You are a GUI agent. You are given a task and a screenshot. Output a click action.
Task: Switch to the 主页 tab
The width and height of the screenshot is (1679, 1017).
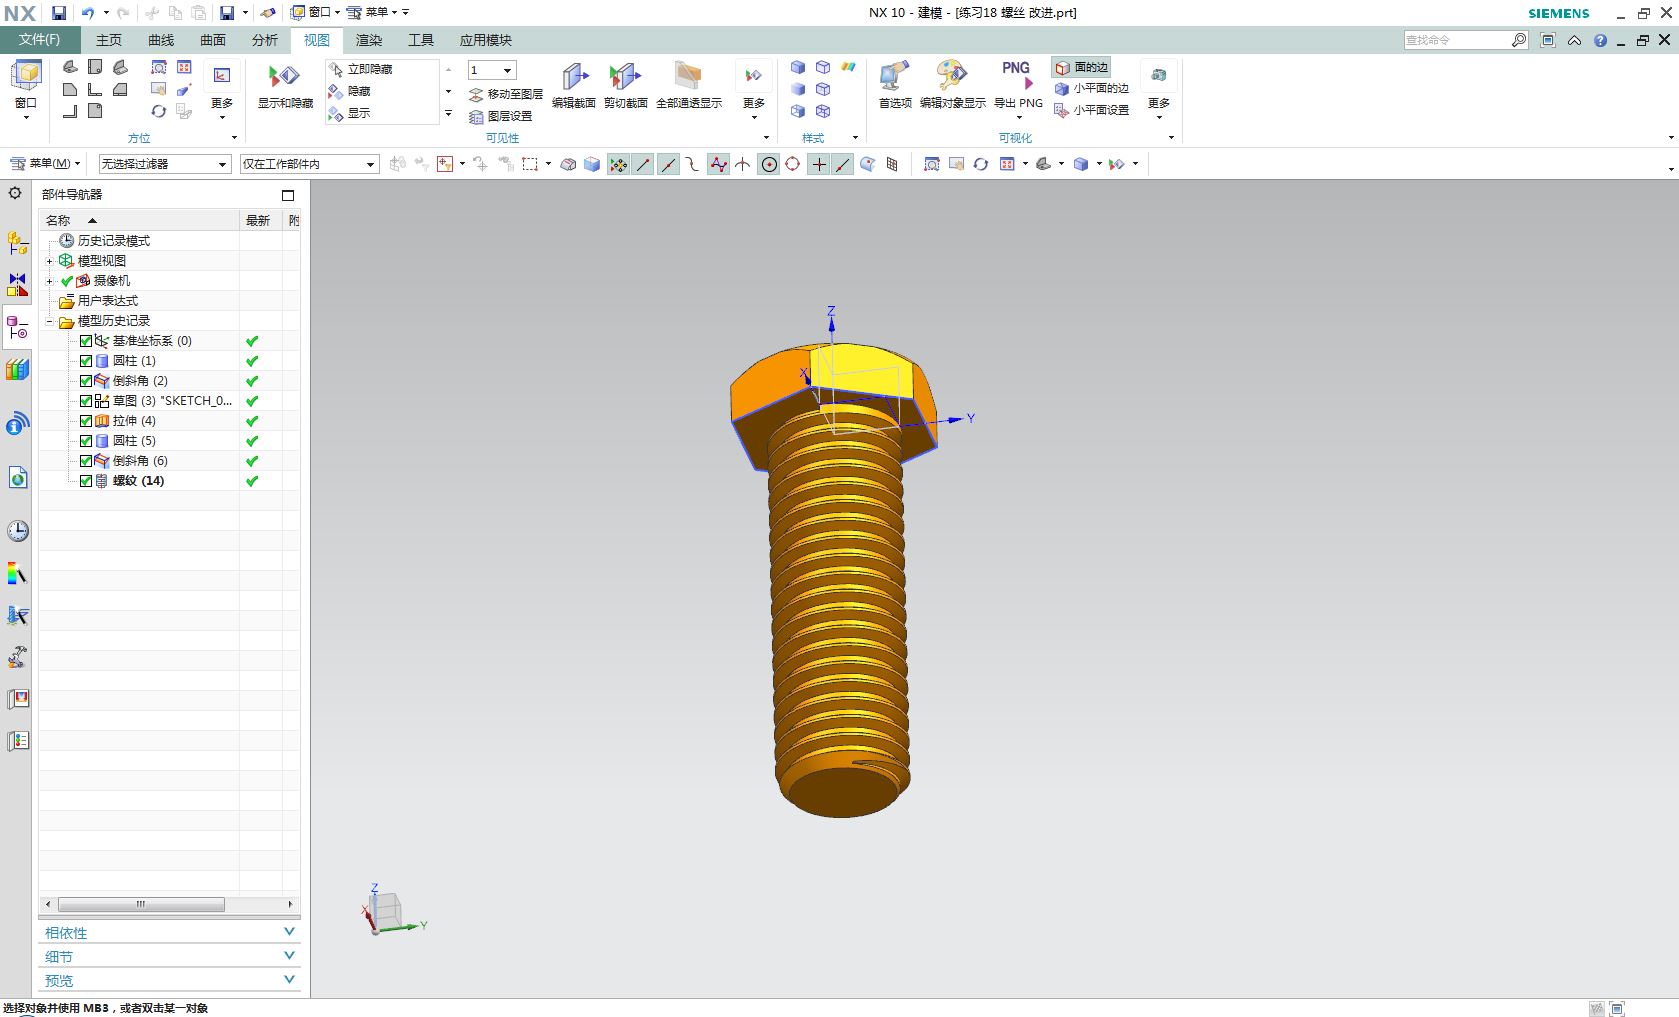click(109, 40)
